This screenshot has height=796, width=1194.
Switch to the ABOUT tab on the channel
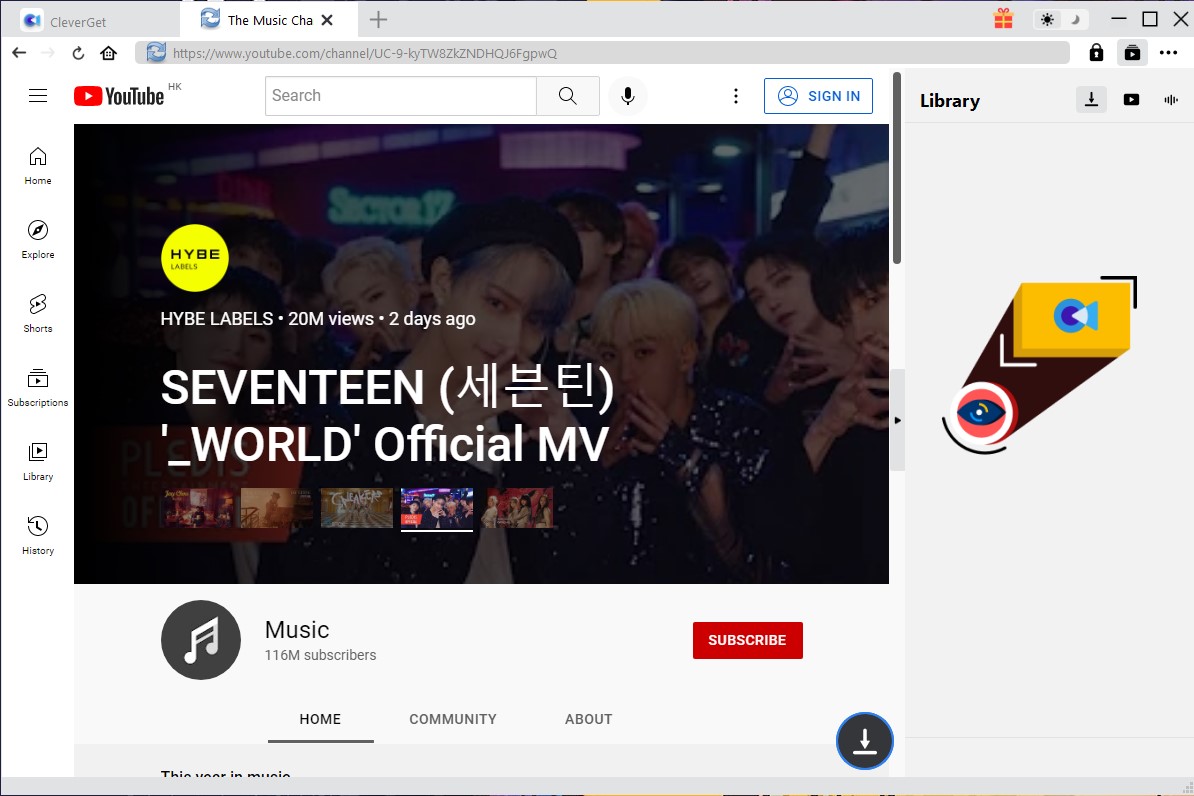click(588, 719)
